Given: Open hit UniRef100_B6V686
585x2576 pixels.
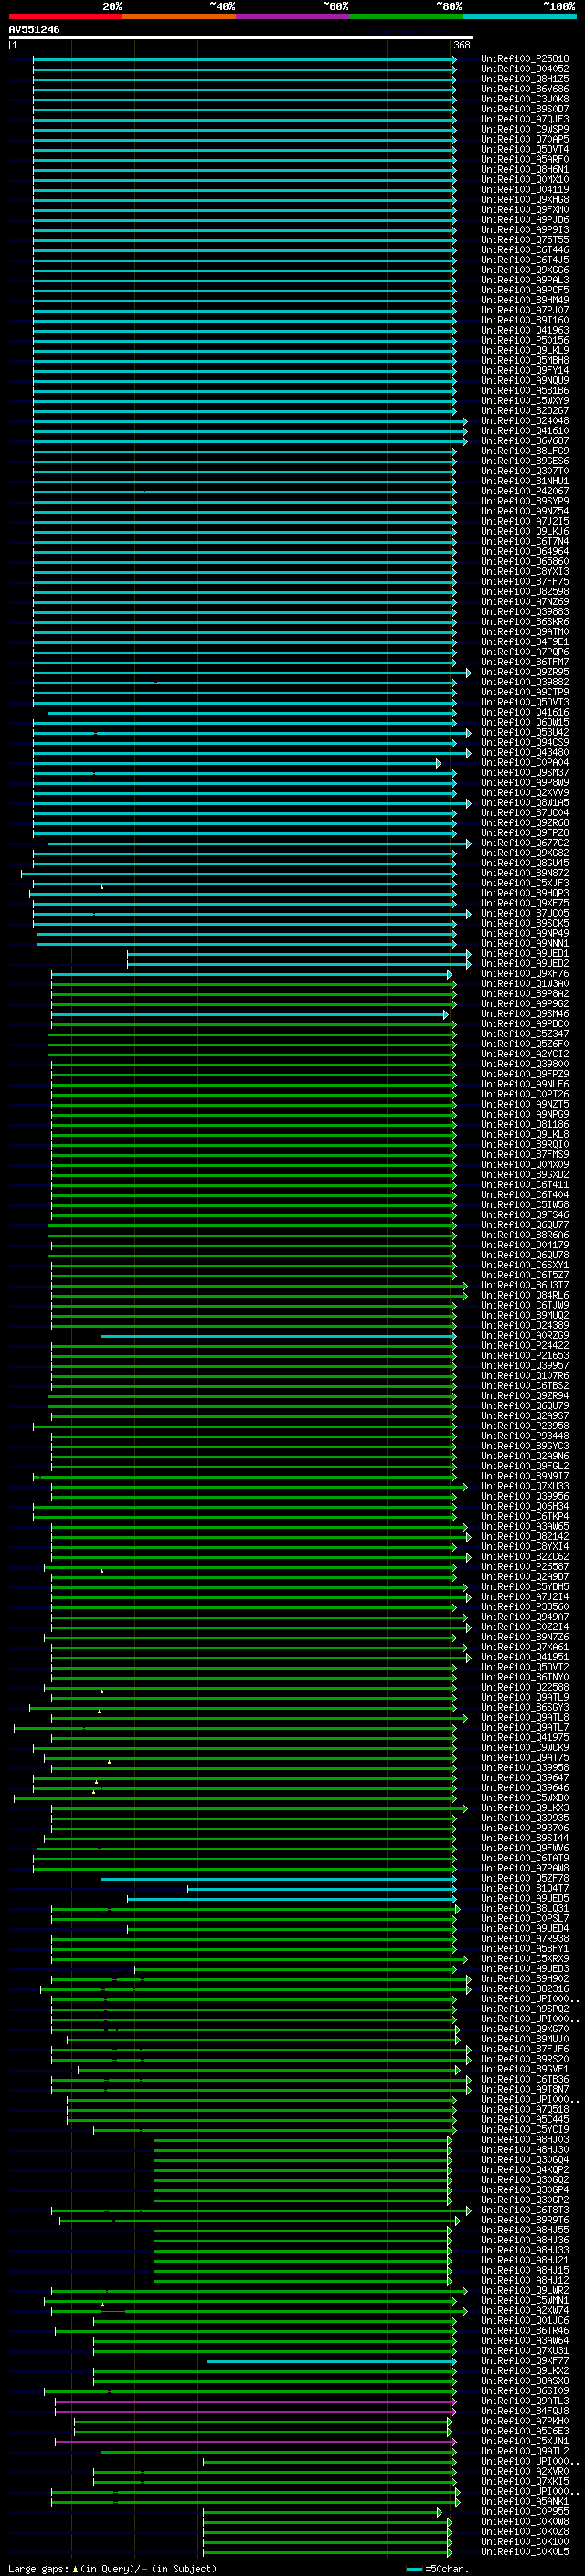Looking at the screenshot, I should pyautogui.click(x=525, y=89).
